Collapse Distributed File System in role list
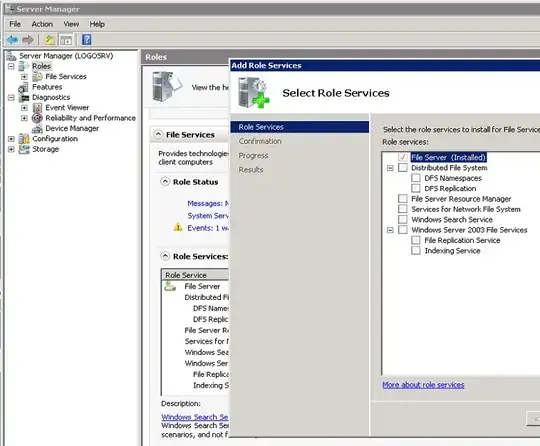The height and width of the screenshot is (446, 540). pyautogui.click(x=390, y=168)
